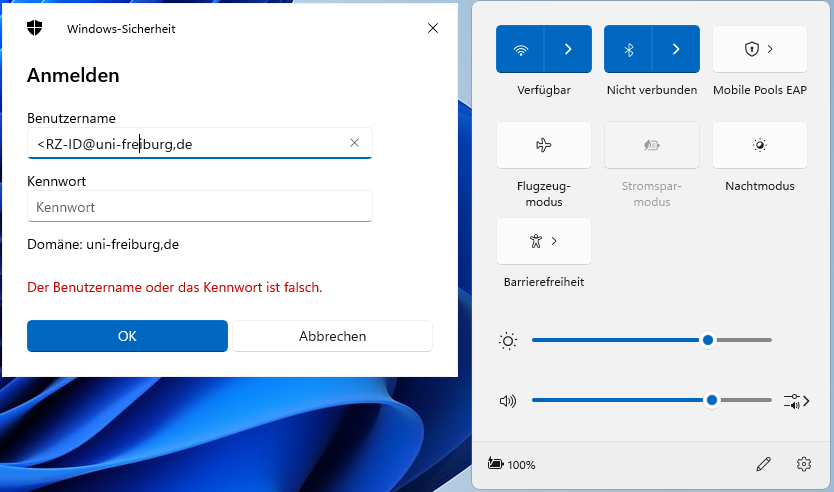Viewport: 834px width, 492px height.
Task: Click the Windows-Sicherheit shield icon
Action: pos(35,28)
